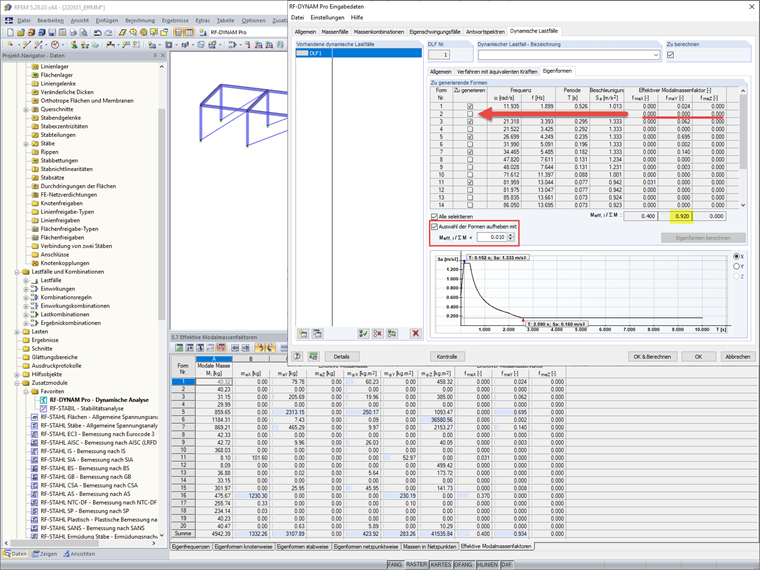
Task: Collapse the Zusatzmodule tree node
Action: 17,383
